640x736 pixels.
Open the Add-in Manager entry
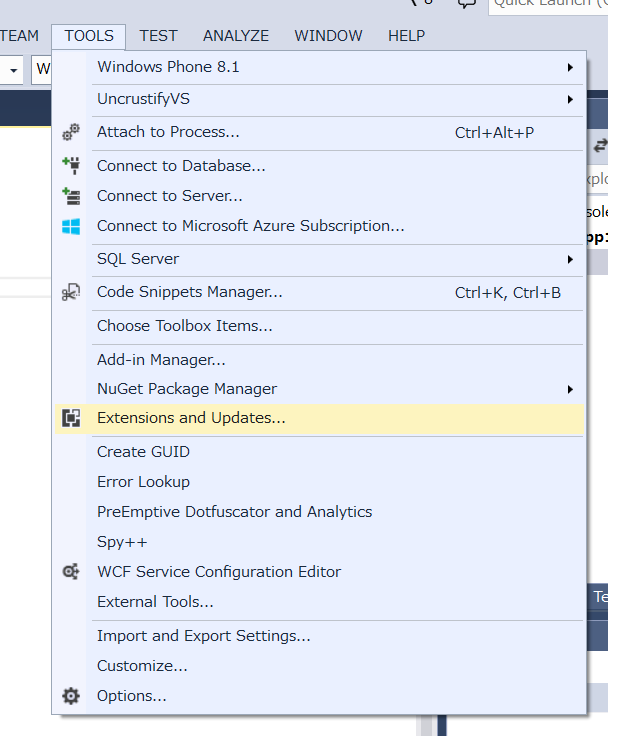tap(161, 360)
